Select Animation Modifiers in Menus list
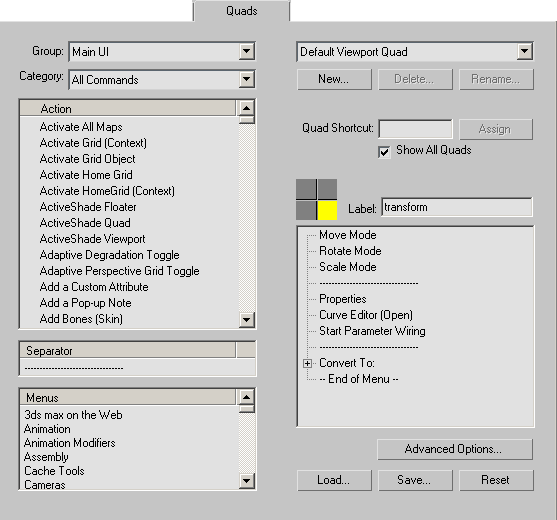This screenshot has height=520, width=557. pos(70,443)
